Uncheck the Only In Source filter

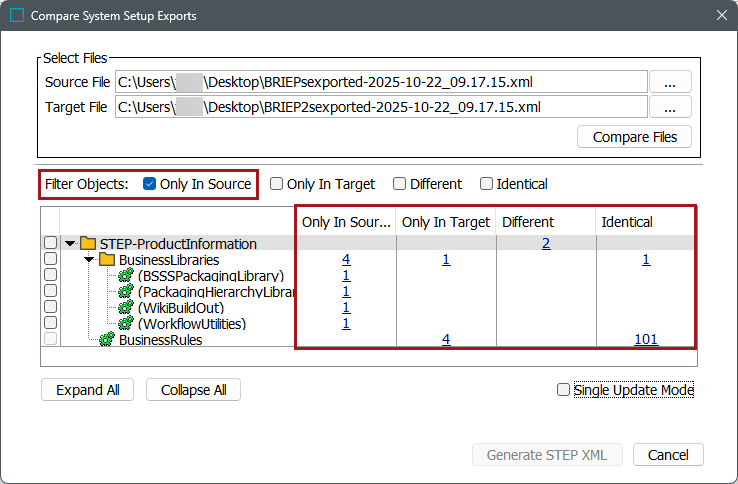[150, 184]
